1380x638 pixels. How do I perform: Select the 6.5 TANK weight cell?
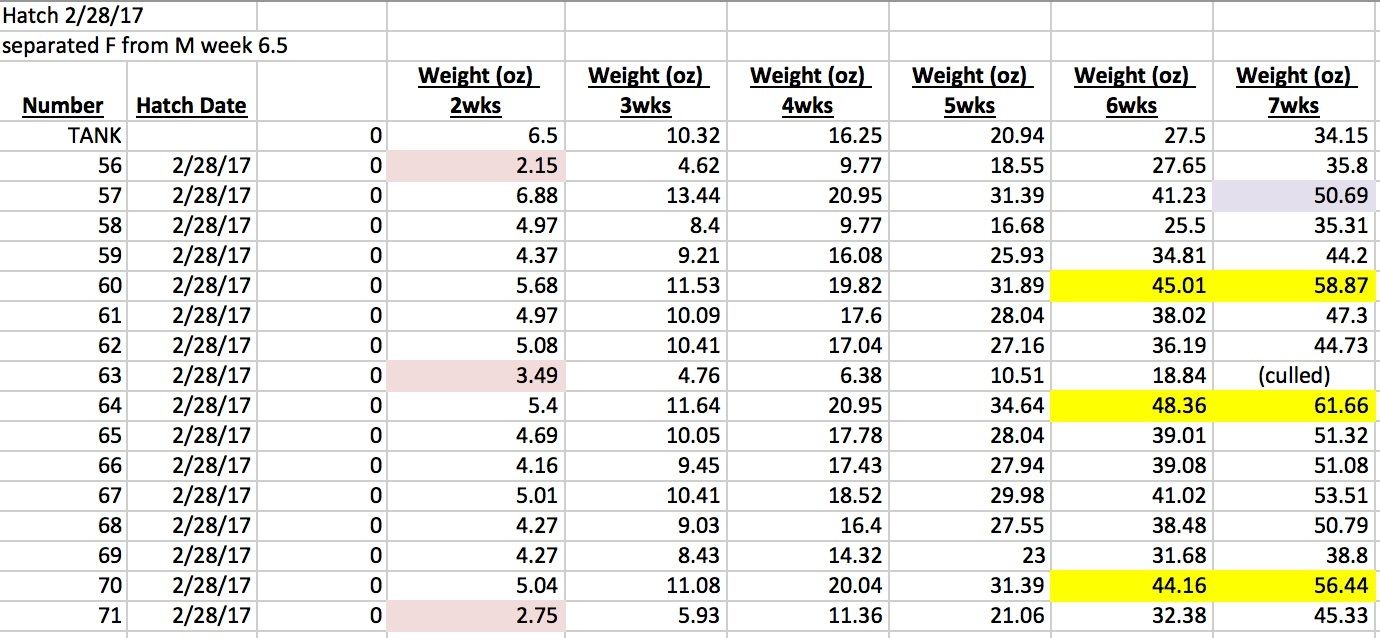pos(475,135)
